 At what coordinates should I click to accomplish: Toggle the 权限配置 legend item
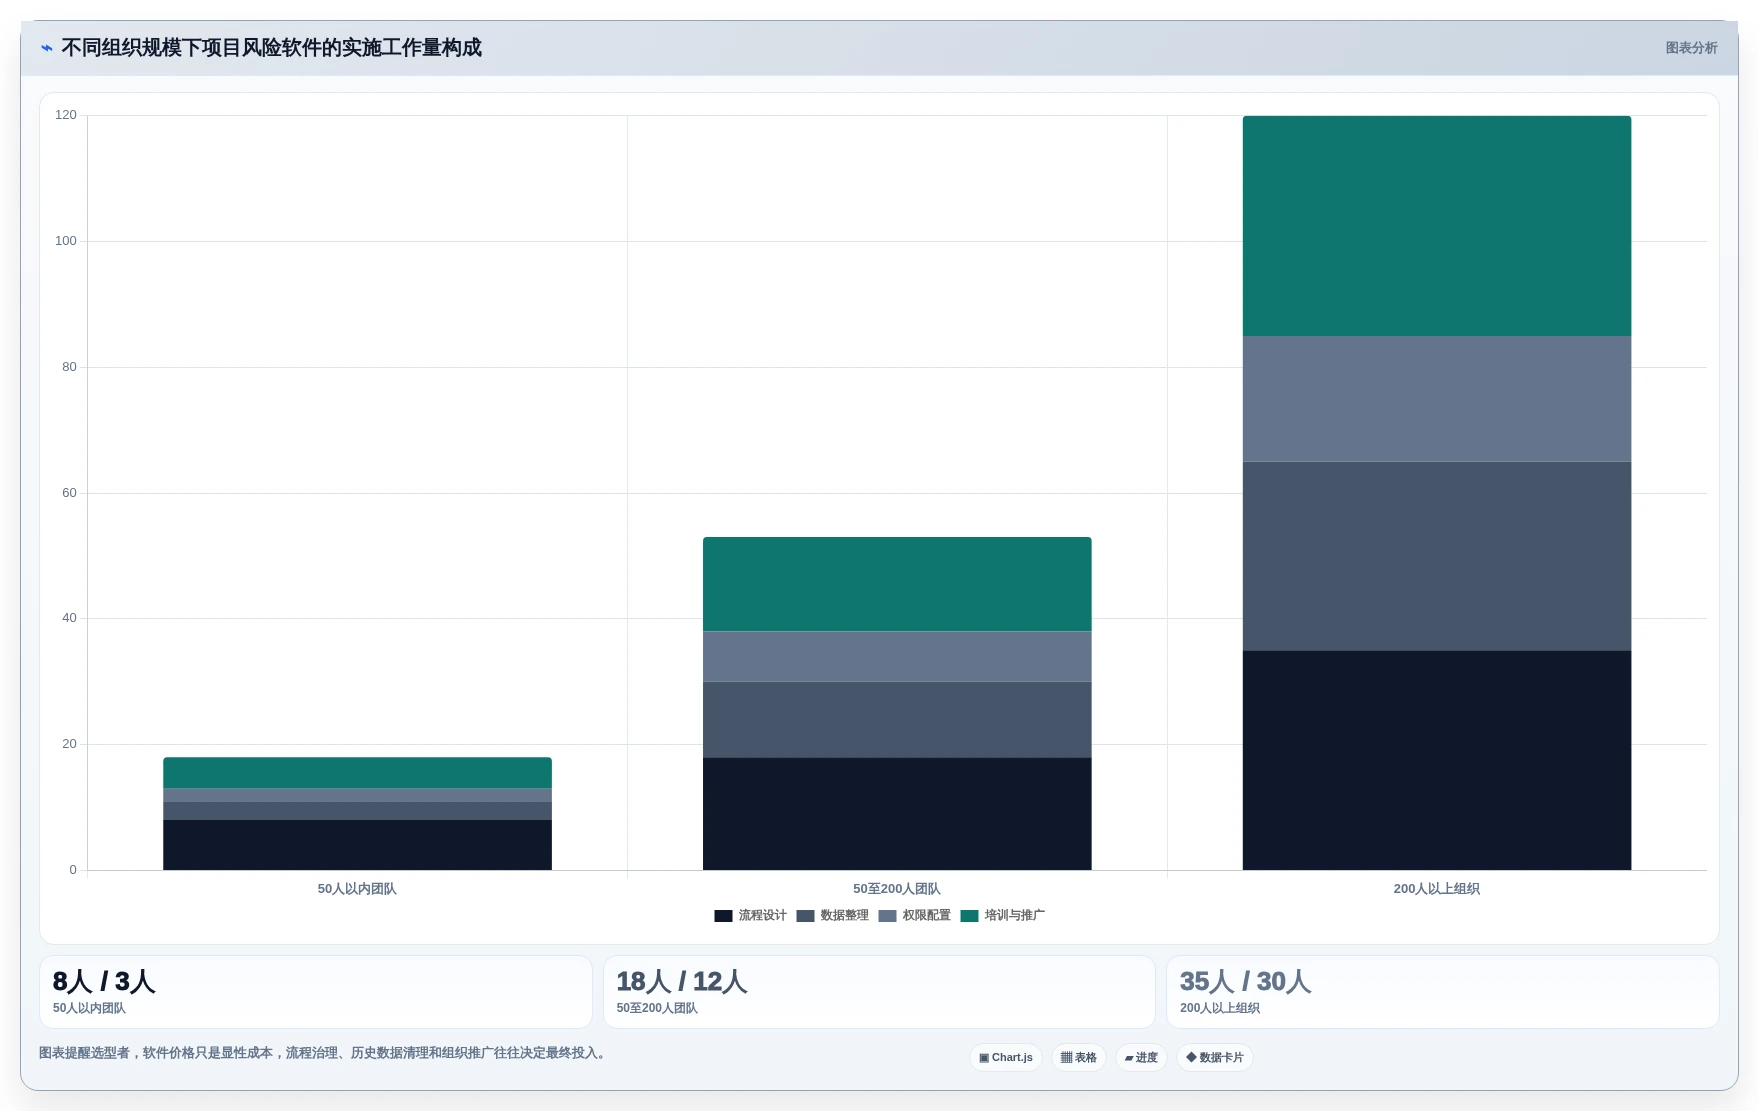[915, 915]
